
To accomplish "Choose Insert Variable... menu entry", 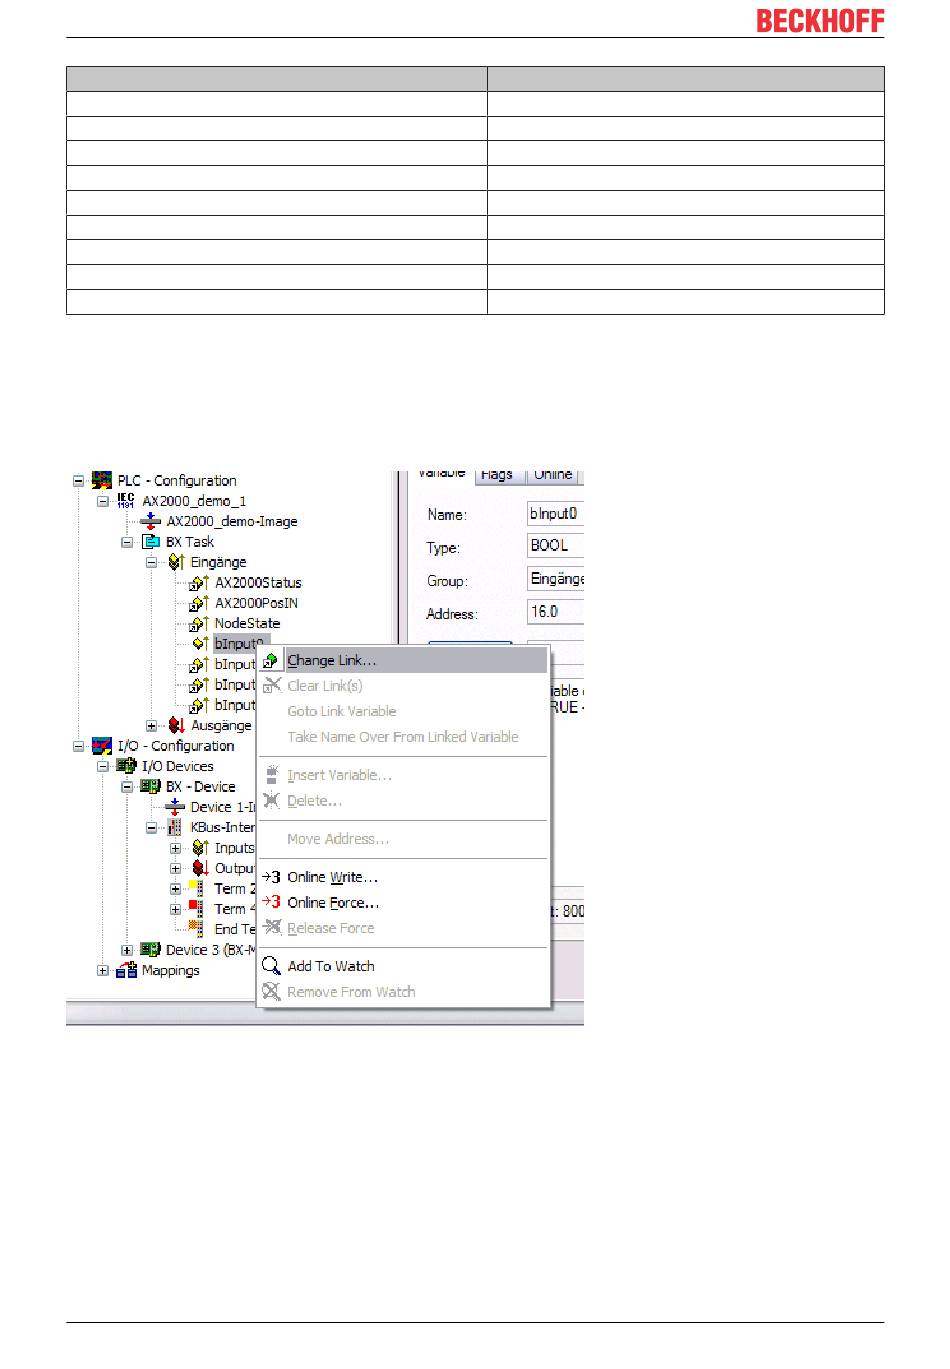I will 404,775.
